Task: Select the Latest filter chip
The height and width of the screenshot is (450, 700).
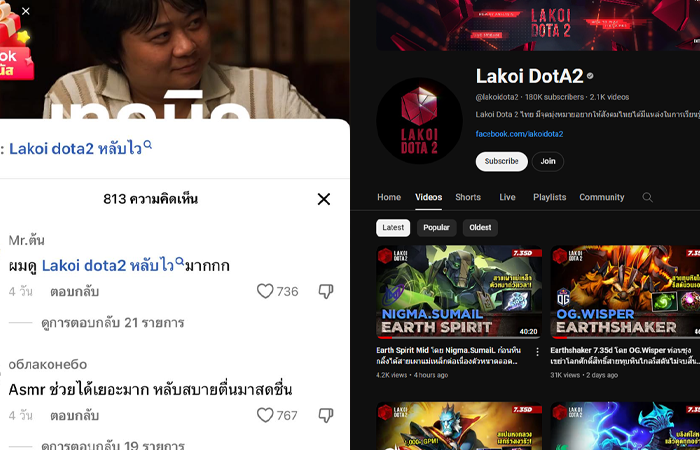Action: (x=393, y=228)
